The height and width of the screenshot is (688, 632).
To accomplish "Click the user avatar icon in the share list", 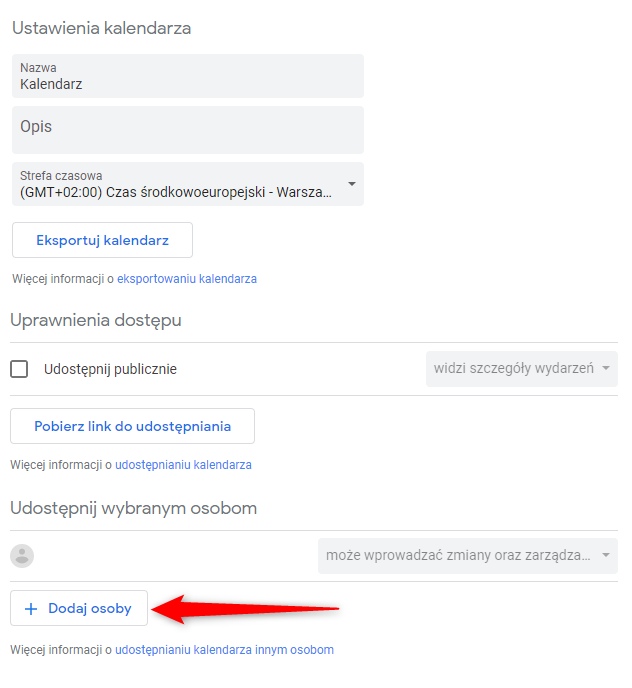I will pos(22,556).
